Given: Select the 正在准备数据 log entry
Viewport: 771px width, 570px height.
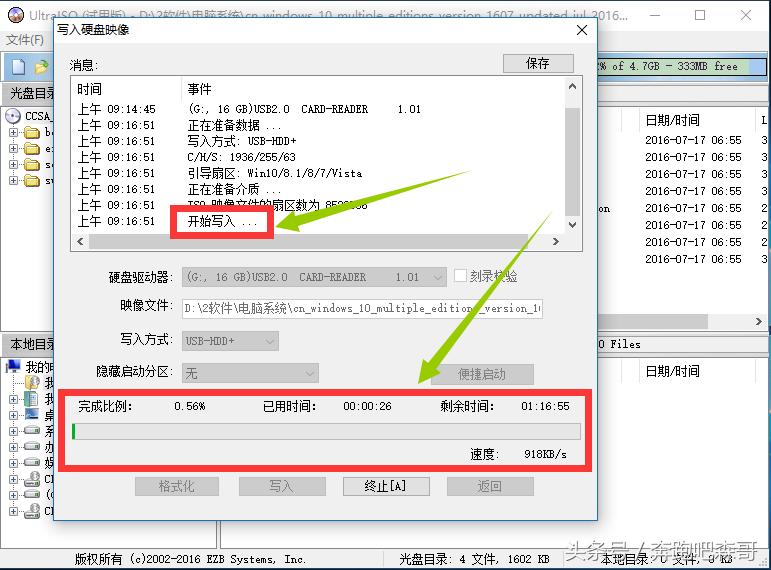Looking at the screenshot, I should click(234, 125).
